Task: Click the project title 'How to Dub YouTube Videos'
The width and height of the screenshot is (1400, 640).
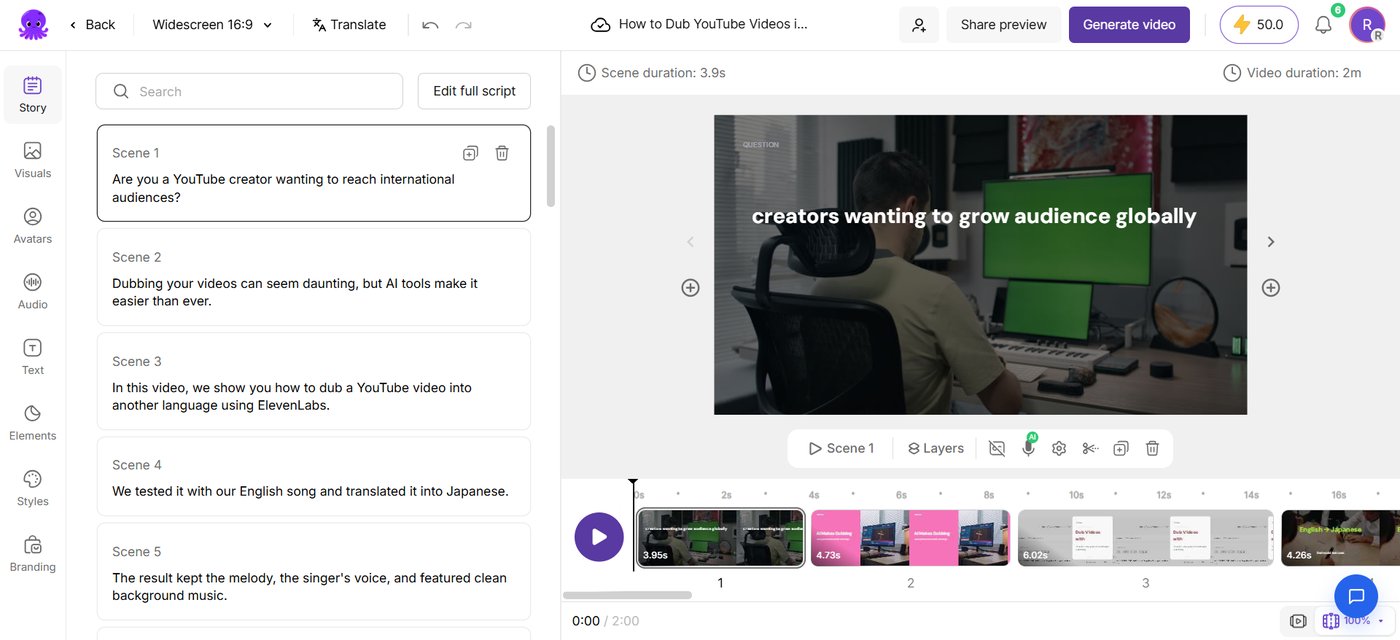Action: 713,24
